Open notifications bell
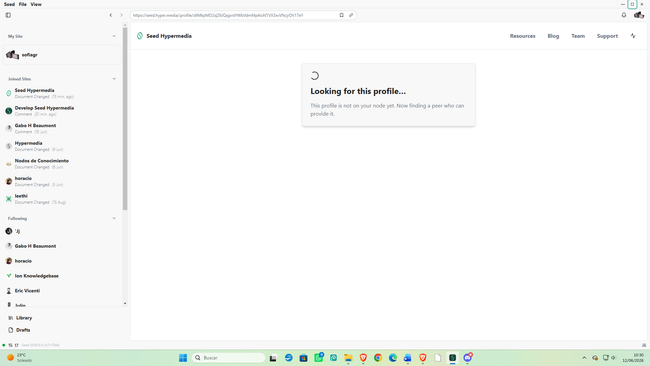Image resolution: width=650 pixels, height=366 pixels. pos(624,15)
